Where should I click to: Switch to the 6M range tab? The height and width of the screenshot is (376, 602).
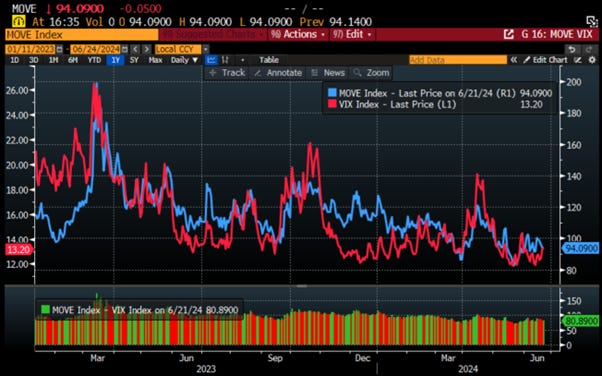73,60
